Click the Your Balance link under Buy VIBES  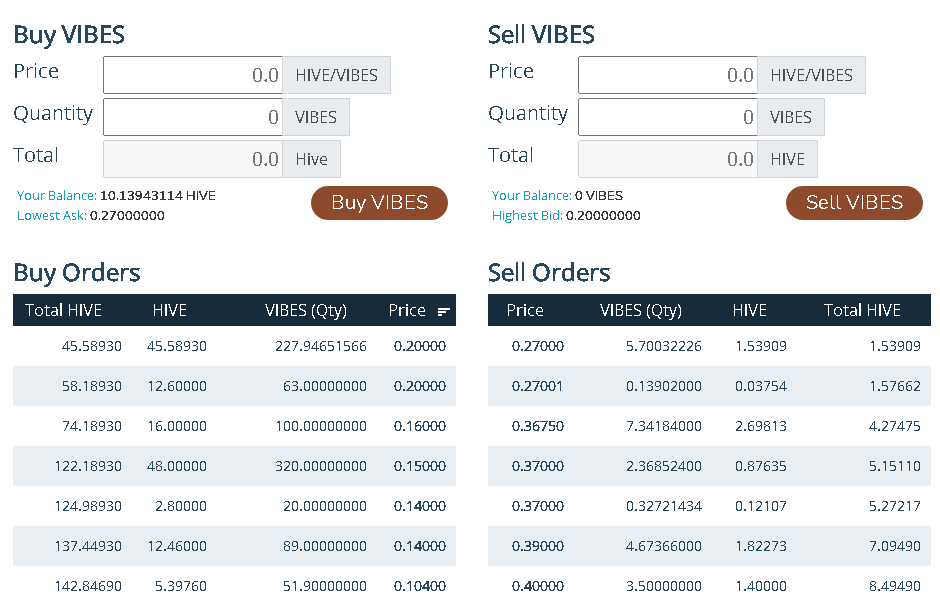[56, 195]
